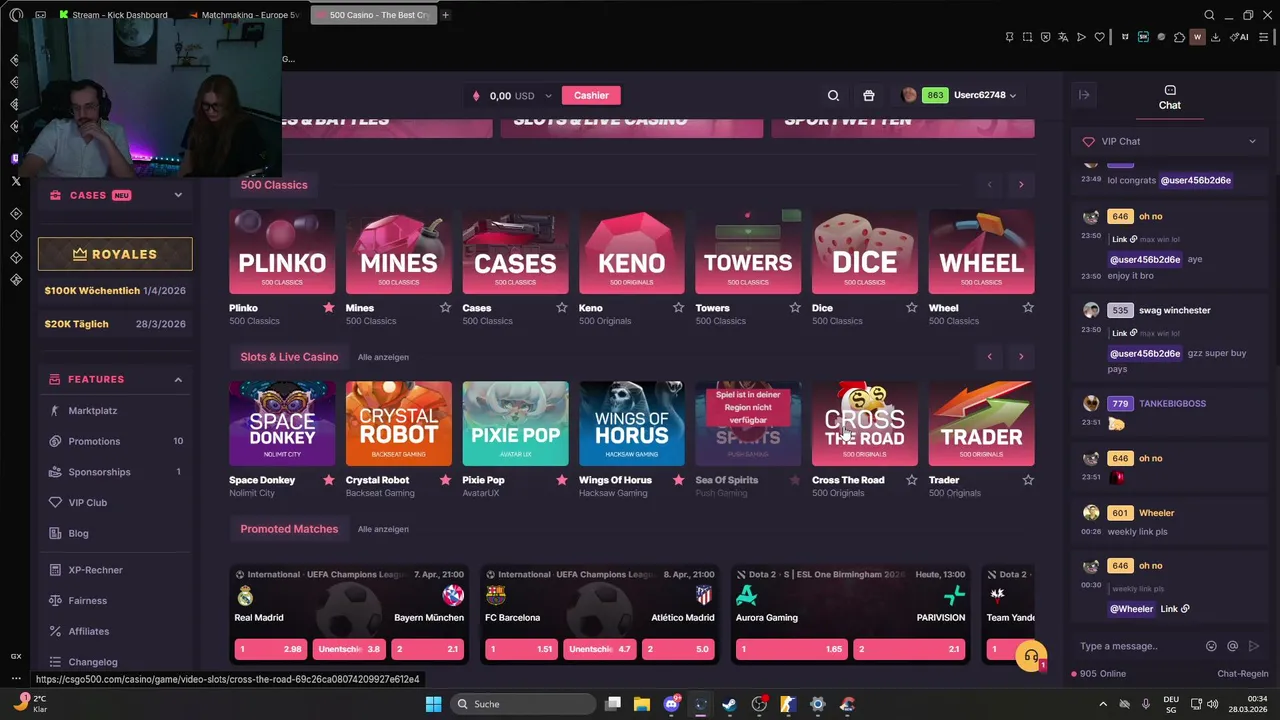Open Changelog in the sidebar menu
Screen dimensions: 1280x720
(93, 662)
